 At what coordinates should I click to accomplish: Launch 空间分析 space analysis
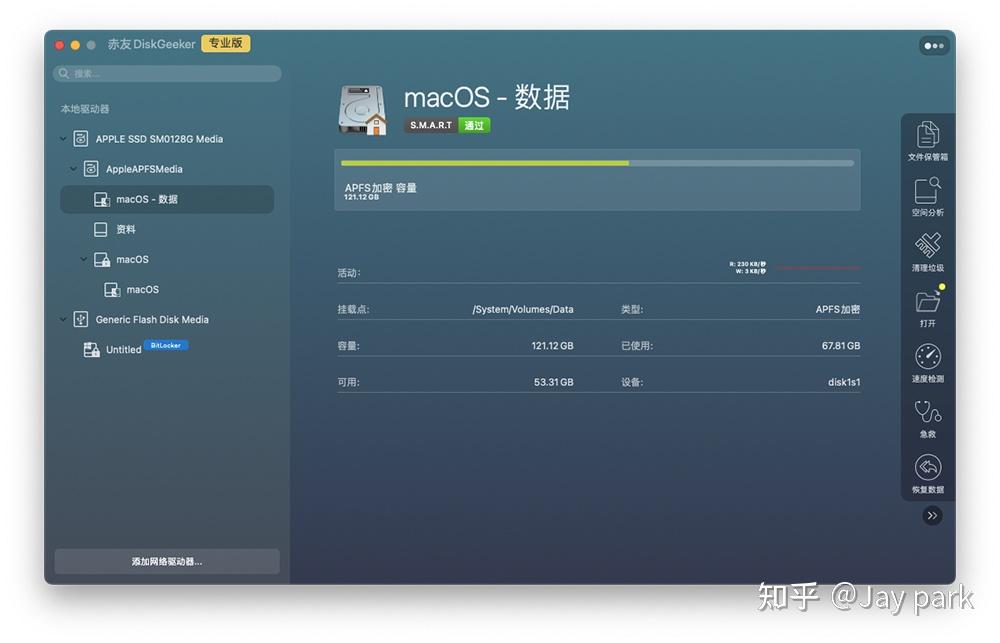coord(928,196)
